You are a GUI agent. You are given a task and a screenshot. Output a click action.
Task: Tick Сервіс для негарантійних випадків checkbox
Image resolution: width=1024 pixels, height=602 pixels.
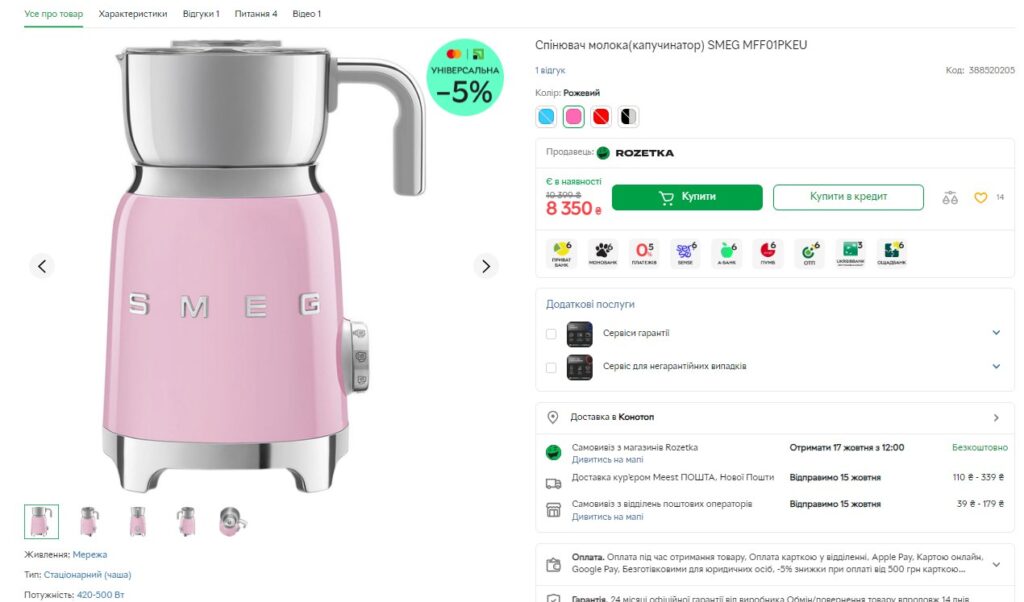[551, 367]
